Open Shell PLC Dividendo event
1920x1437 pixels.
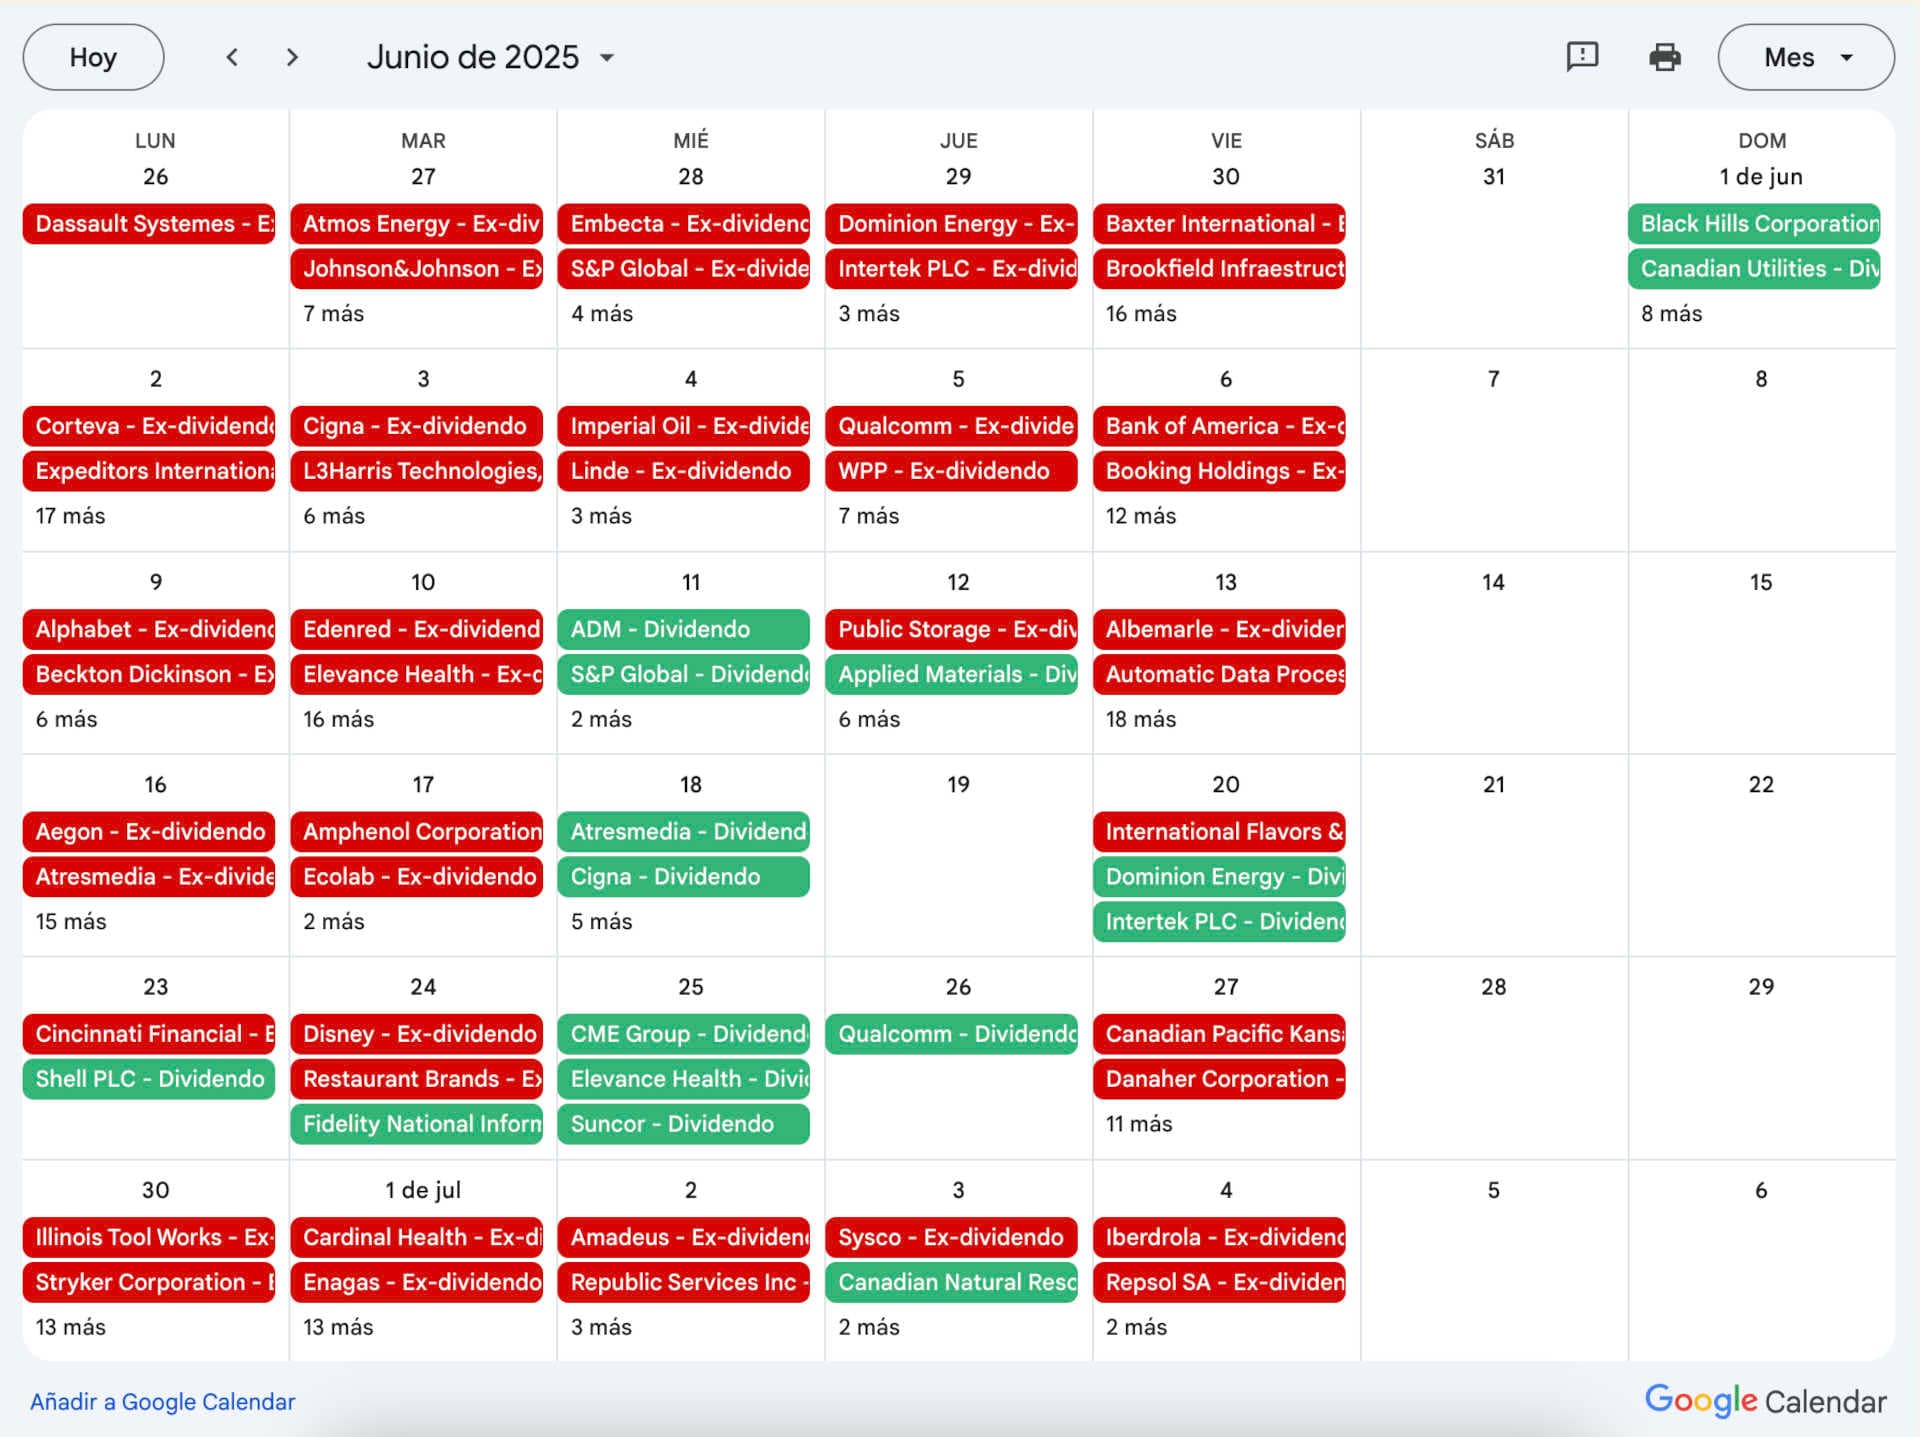pos(149,1079)
